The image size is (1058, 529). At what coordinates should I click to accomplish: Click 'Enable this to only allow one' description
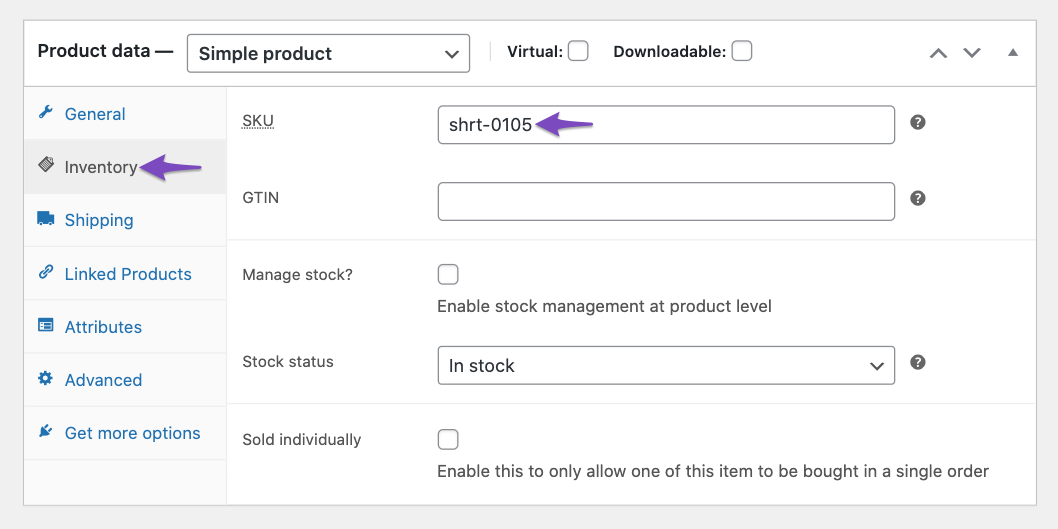click(x=713, y=471)
